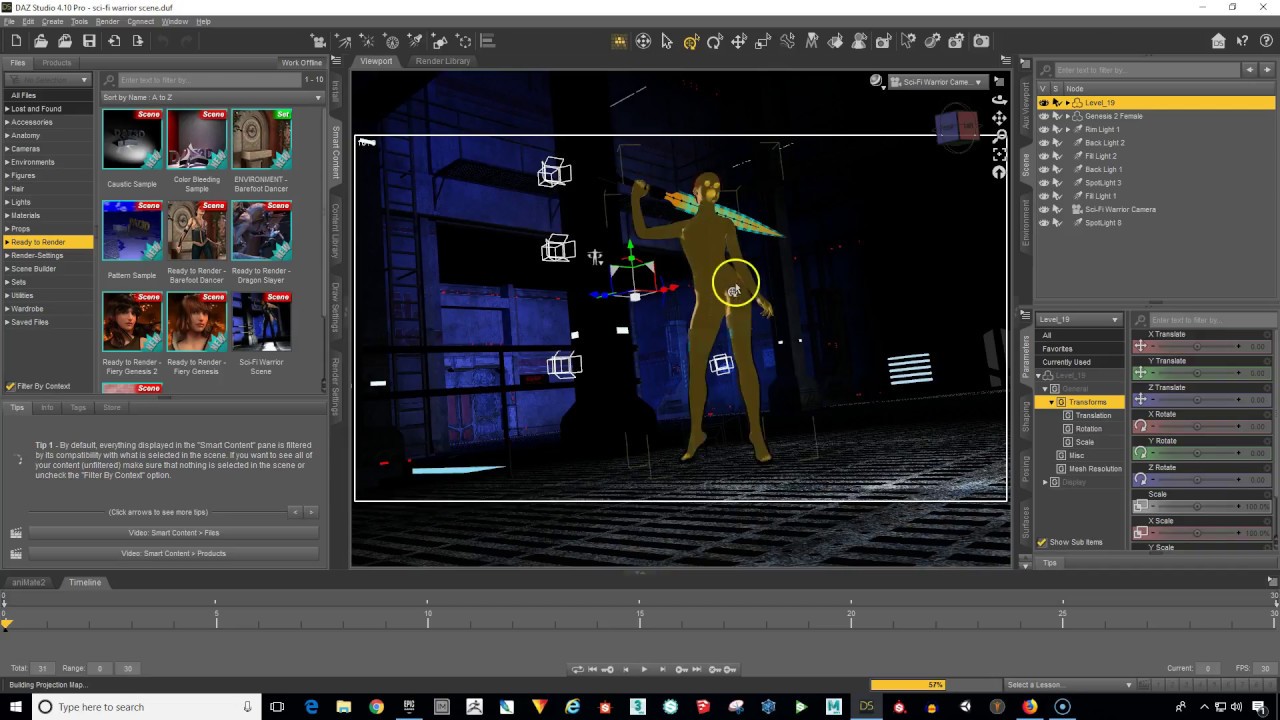Click the viewport pan arrows icon
Screen dimensions: 1280x720
click(999, 118)
